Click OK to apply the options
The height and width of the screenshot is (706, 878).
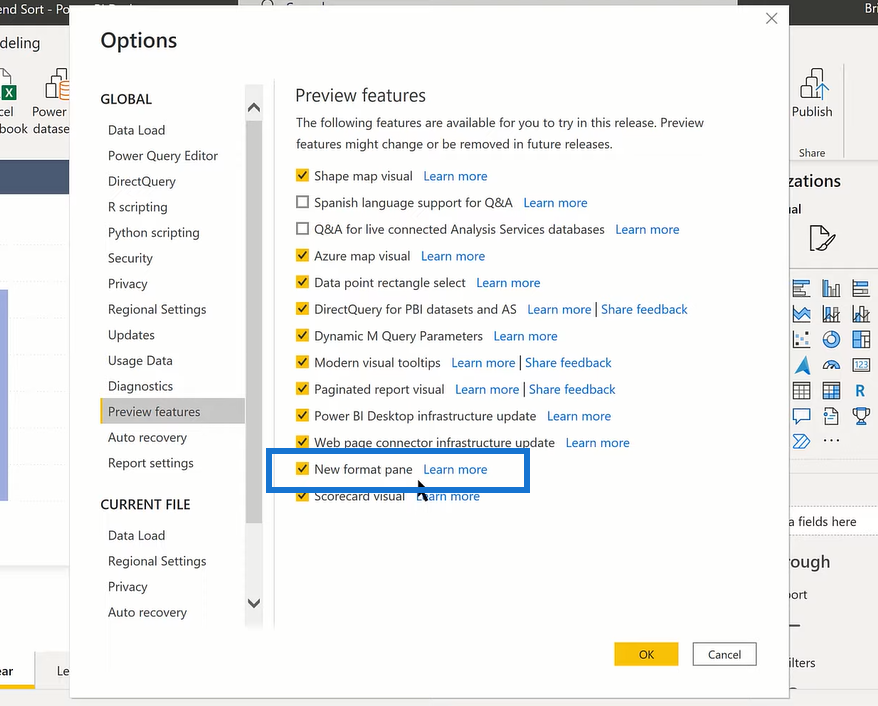point(646,654)
